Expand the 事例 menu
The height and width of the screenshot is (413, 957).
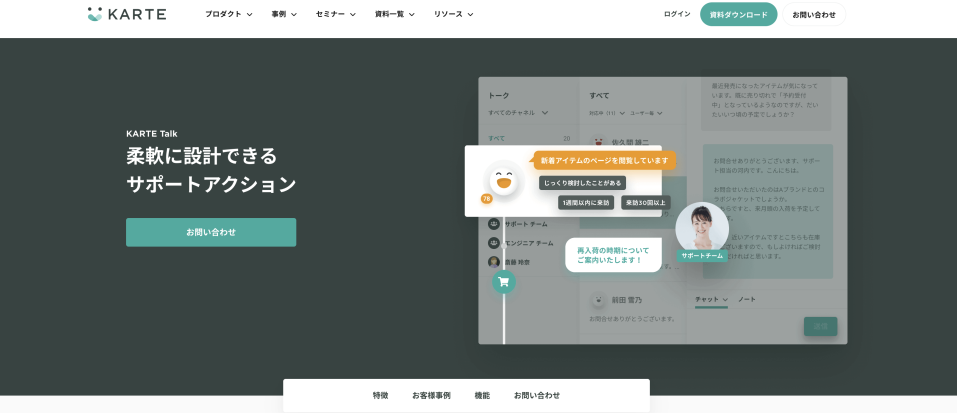click(284, 14)
